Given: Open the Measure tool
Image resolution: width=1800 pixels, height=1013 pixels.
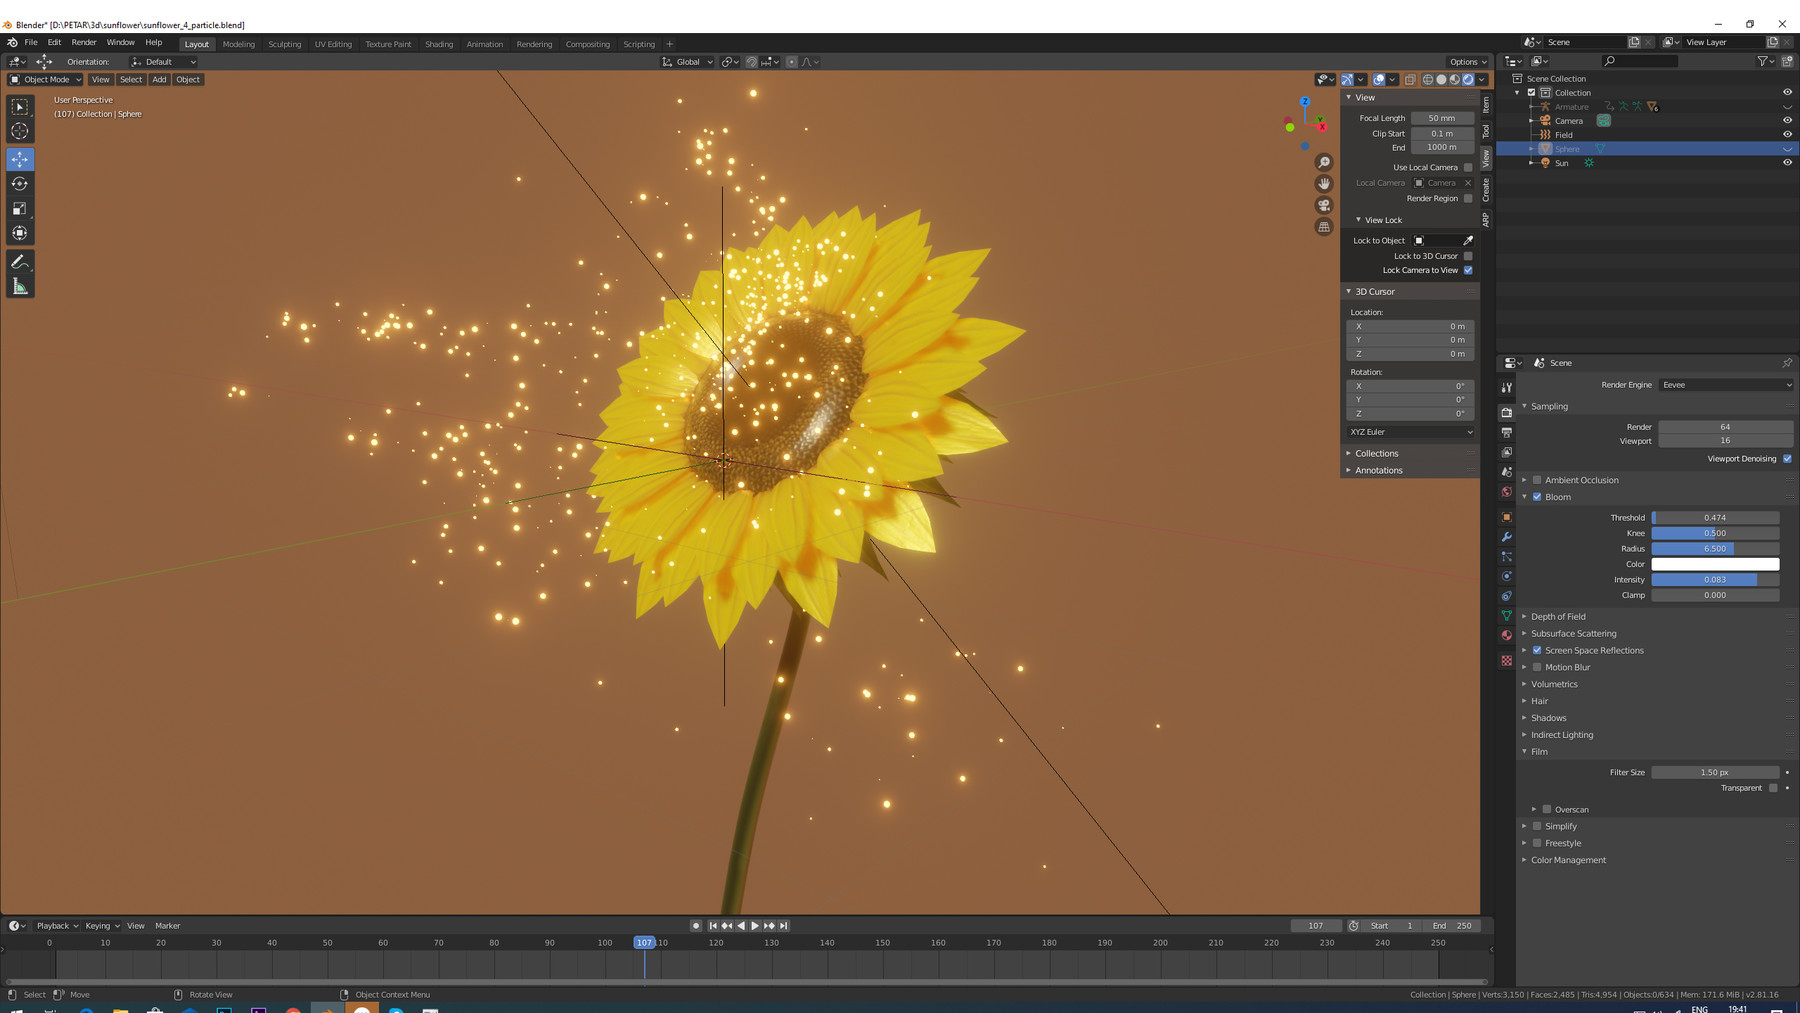Looking at the screenshot, I should point(20,286).
